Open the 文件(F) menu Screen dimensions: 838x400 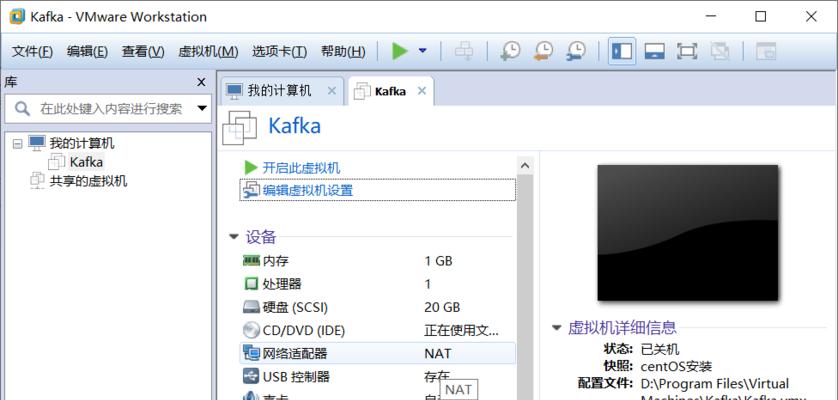[x=32, y=52]
